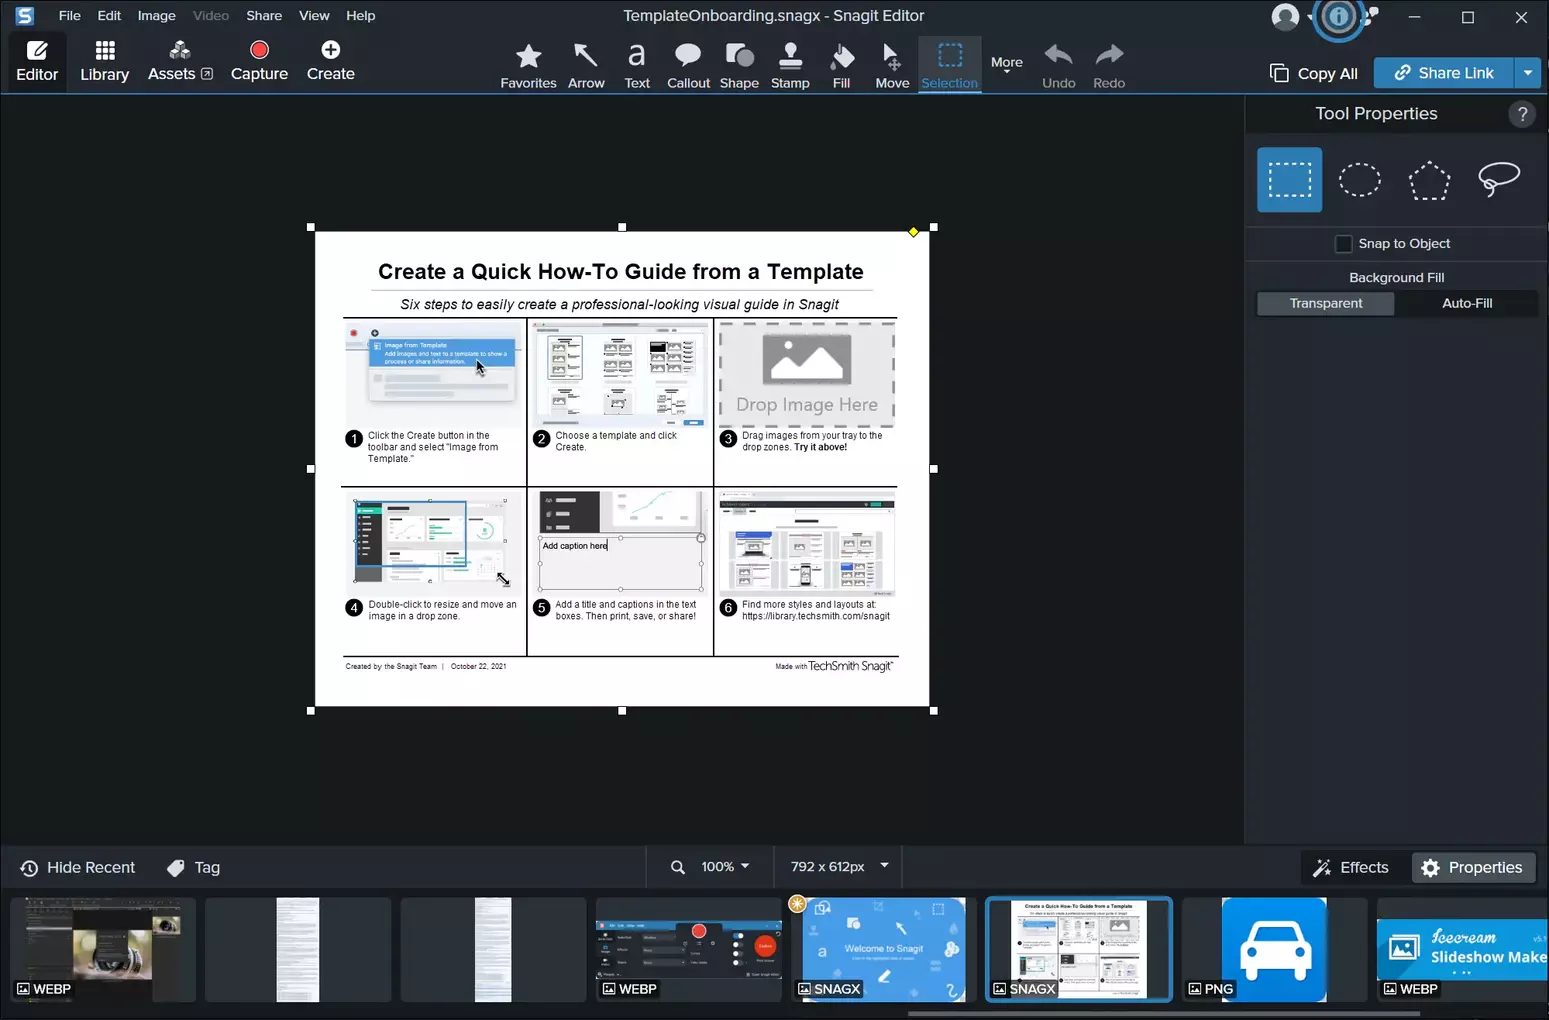Viewport: 1549px width, 1020px height.
Task: Choose the lasso freehand selection shape
Action: tap(1498, 180)
